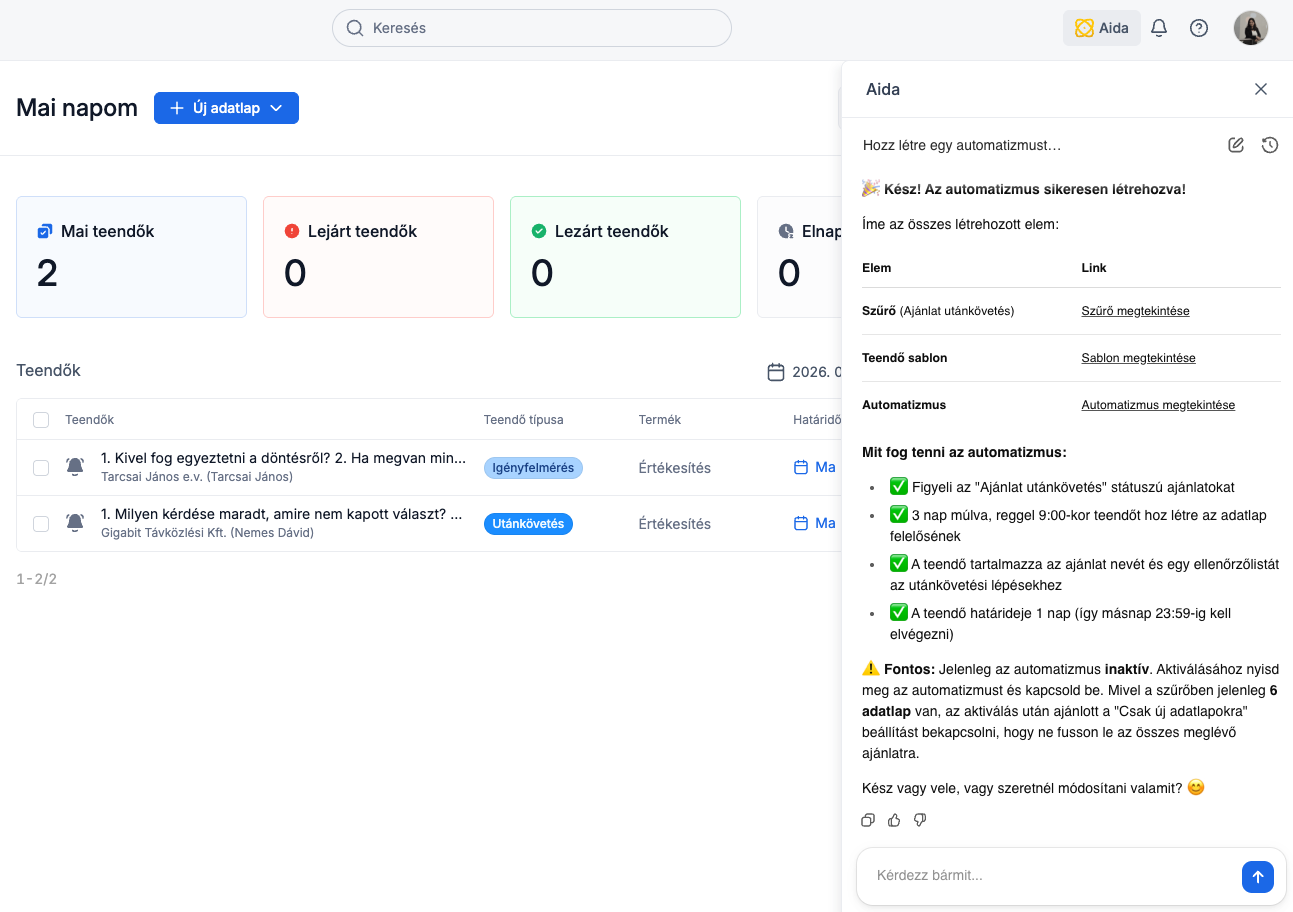
Task: Check the Gigabit Távközlési Kft. task checkbox
Action: pyautogui.click(x=41, y=523)
